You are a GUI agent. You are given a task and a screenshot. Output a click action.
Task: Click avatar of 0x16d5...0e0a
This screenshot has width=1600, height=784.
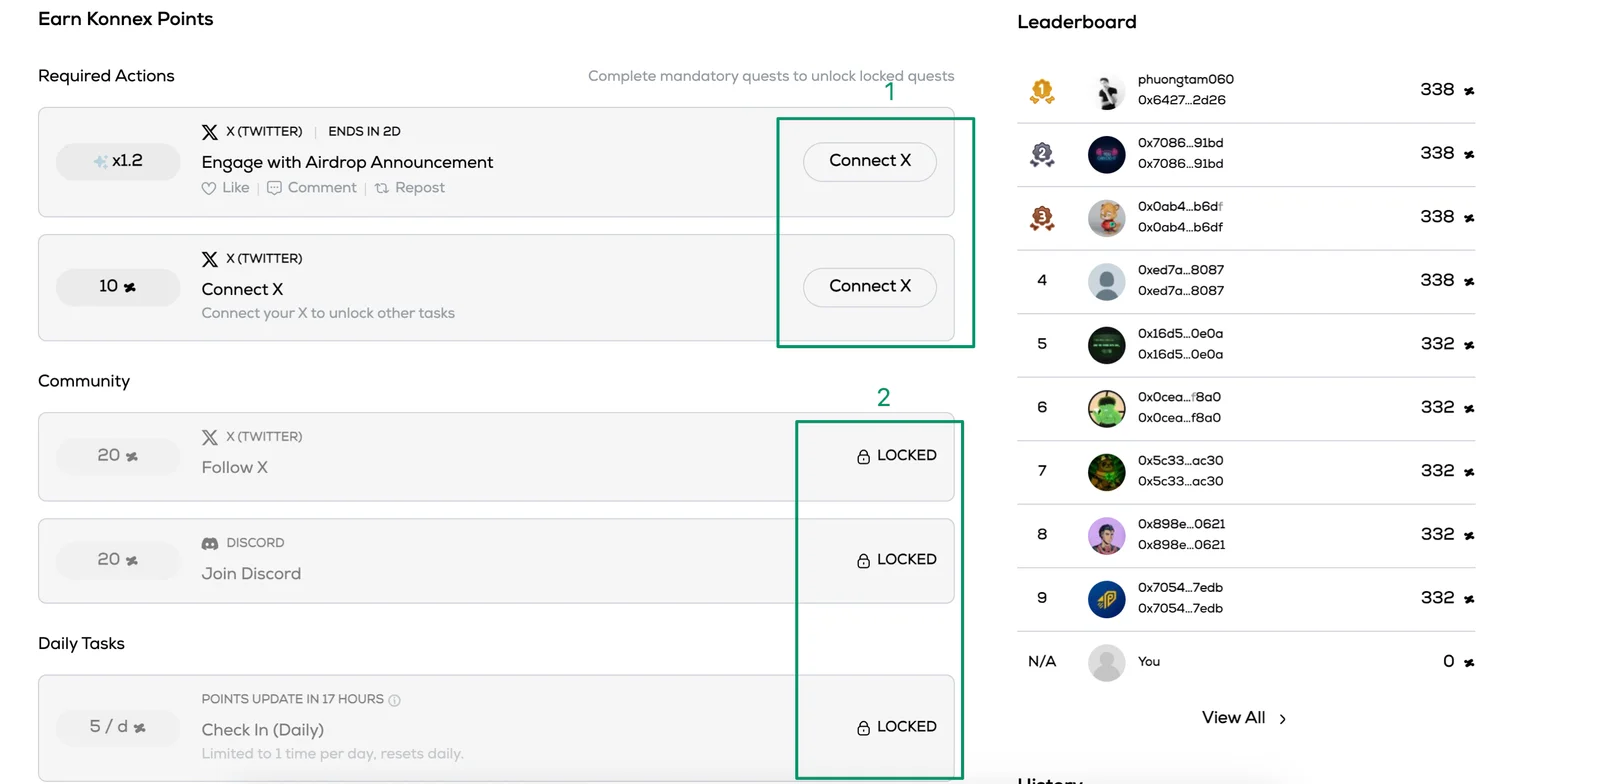point(1107,345)
